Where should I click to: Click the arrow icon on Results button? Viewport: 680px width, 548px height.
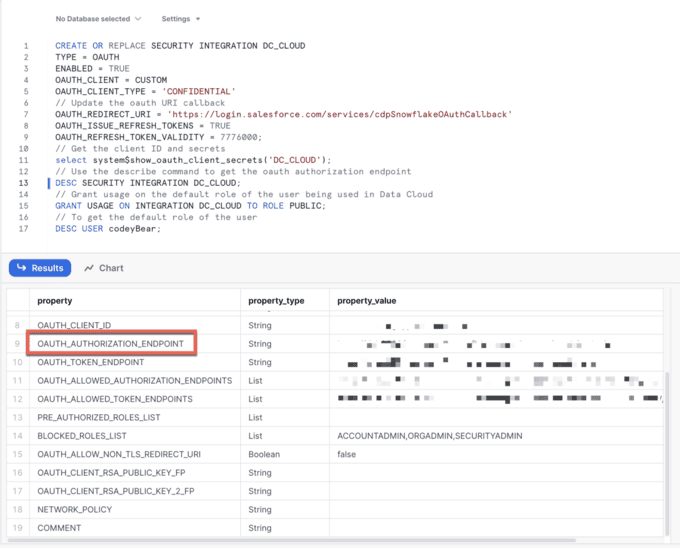22,268
